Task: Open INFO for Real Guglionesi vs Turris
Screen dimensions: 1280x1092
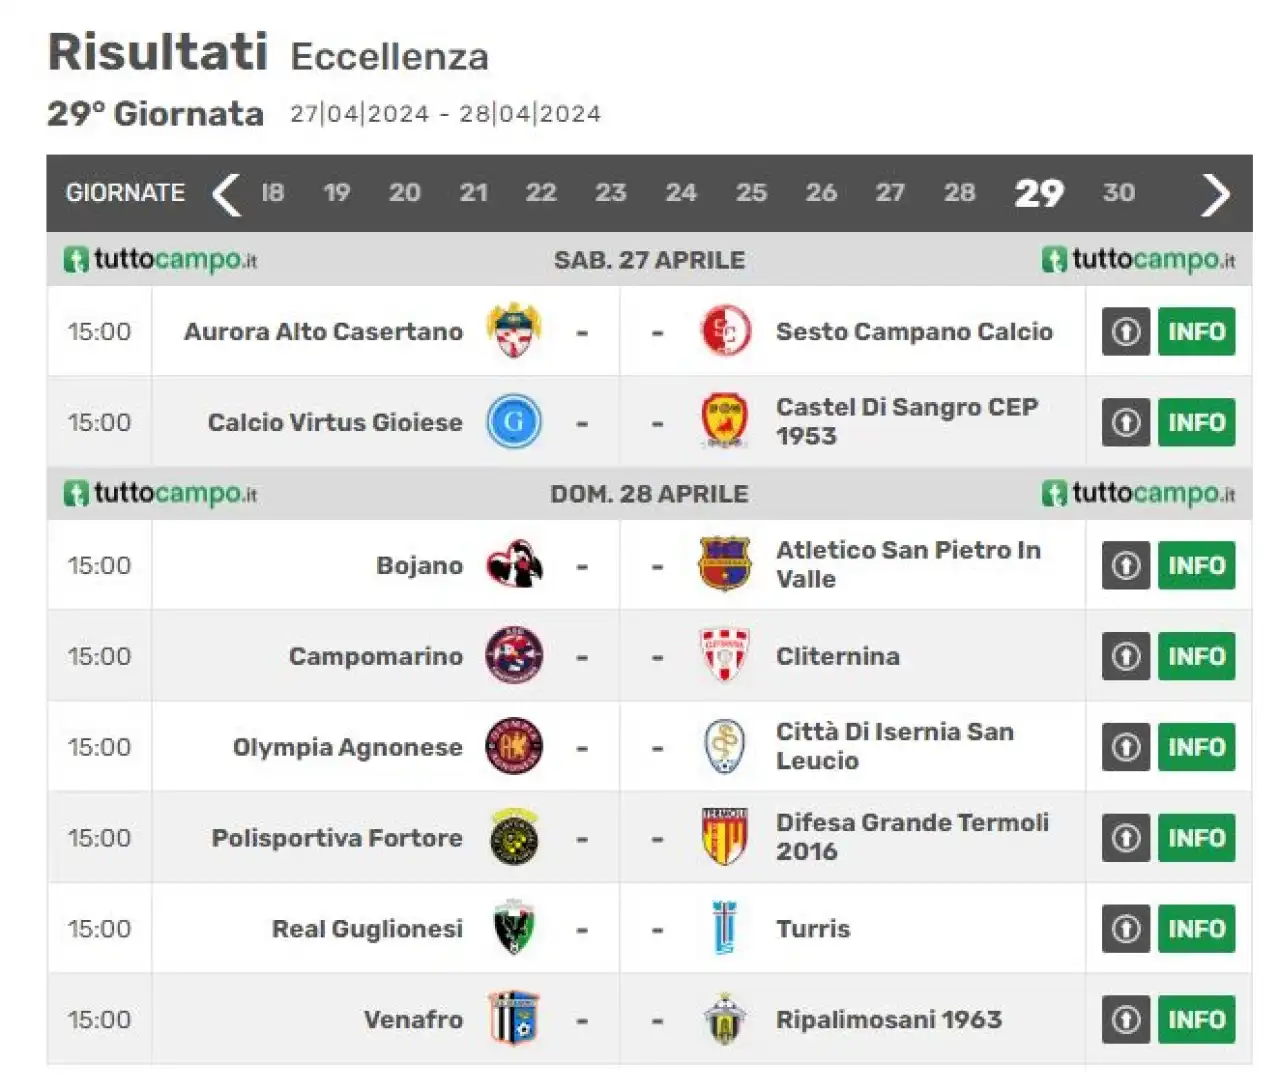Action: 1196,928
